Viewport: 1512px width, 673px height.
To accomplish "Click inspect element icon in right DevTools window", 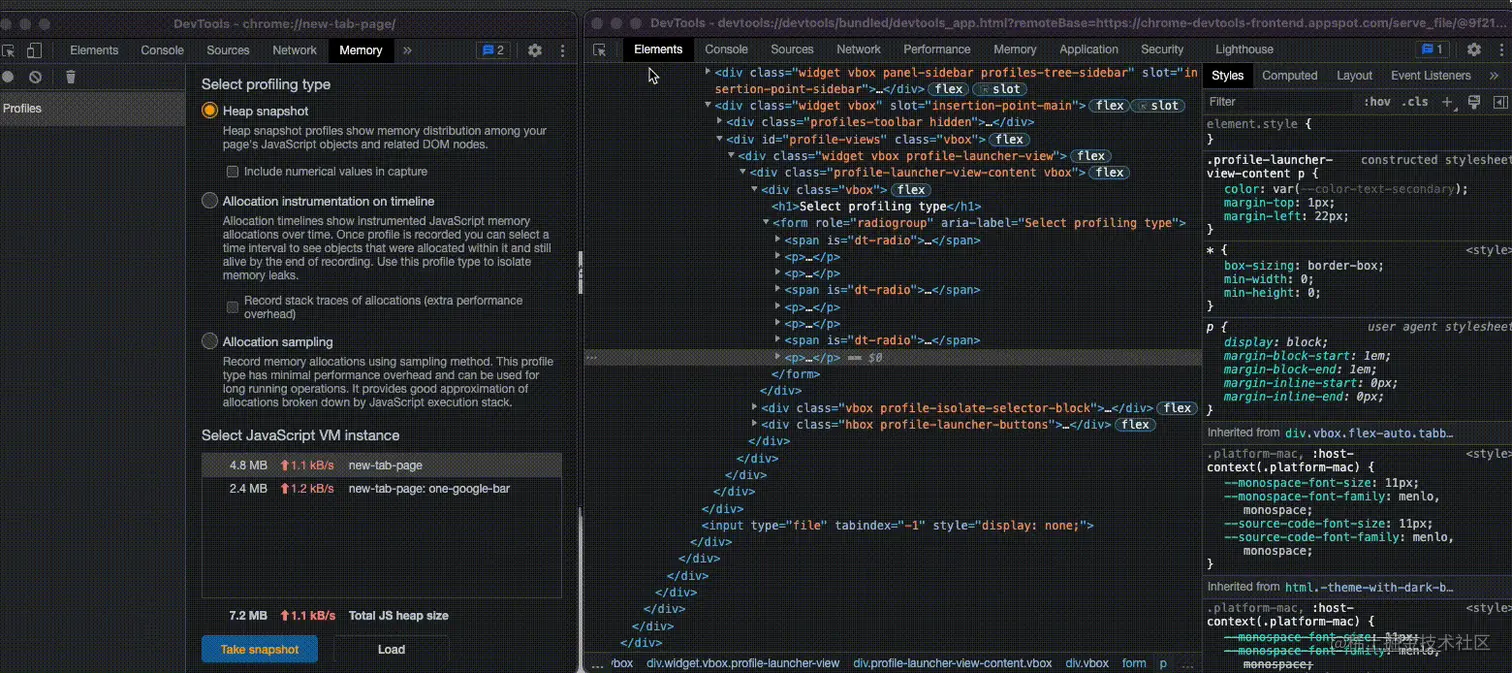I will tap(599, 49).
